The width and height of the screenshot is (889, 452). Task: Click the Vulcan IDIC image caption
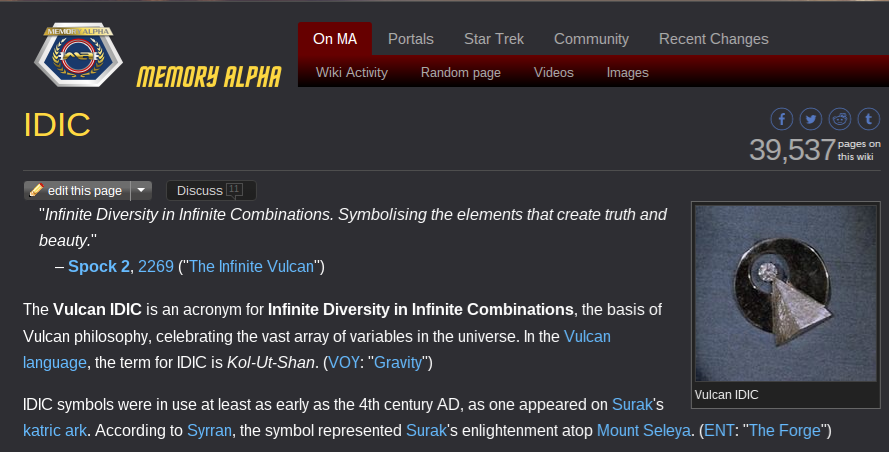coord(726,395)
